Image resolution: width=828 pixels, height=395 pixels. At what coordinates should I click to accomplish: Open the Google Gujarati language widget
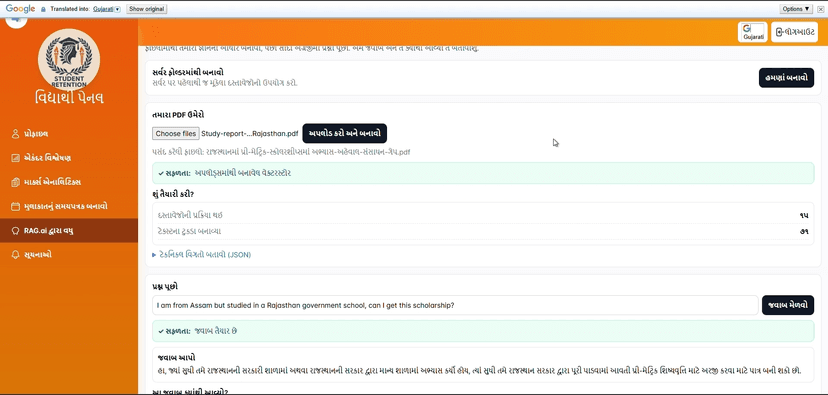tap(752, 32)
